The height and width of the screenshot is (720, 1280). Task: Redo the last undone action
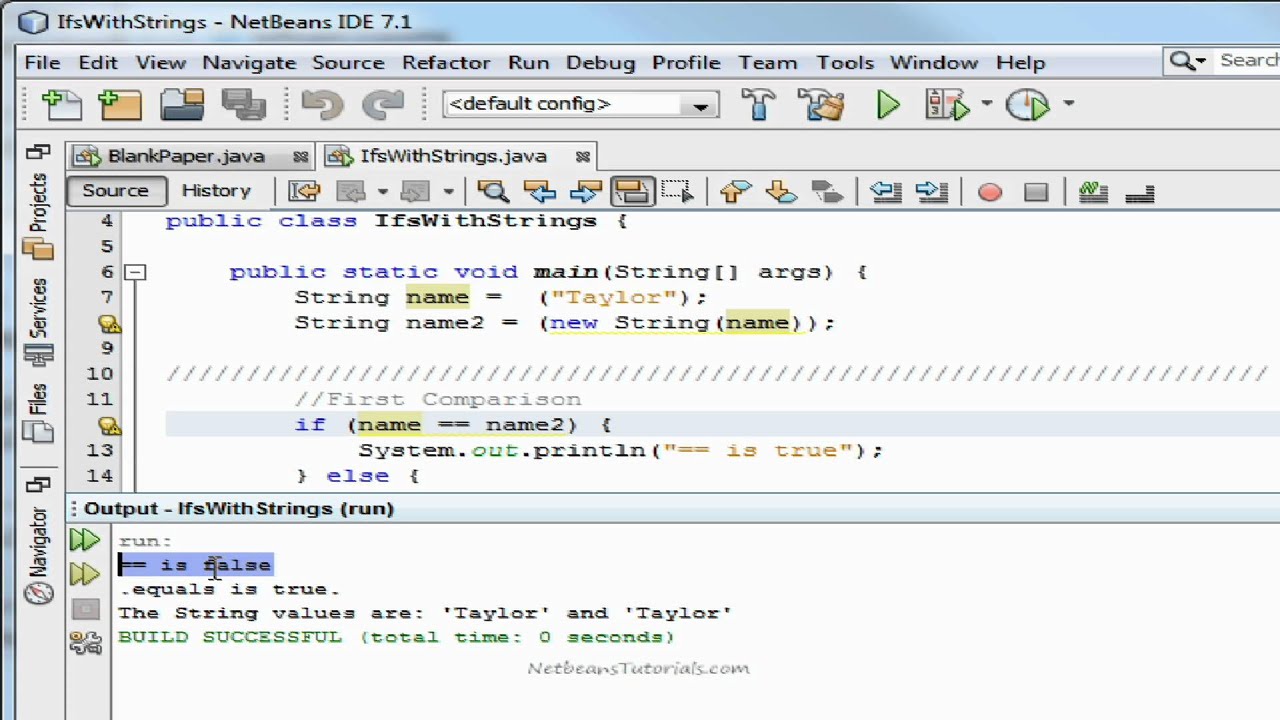point(382,104)
